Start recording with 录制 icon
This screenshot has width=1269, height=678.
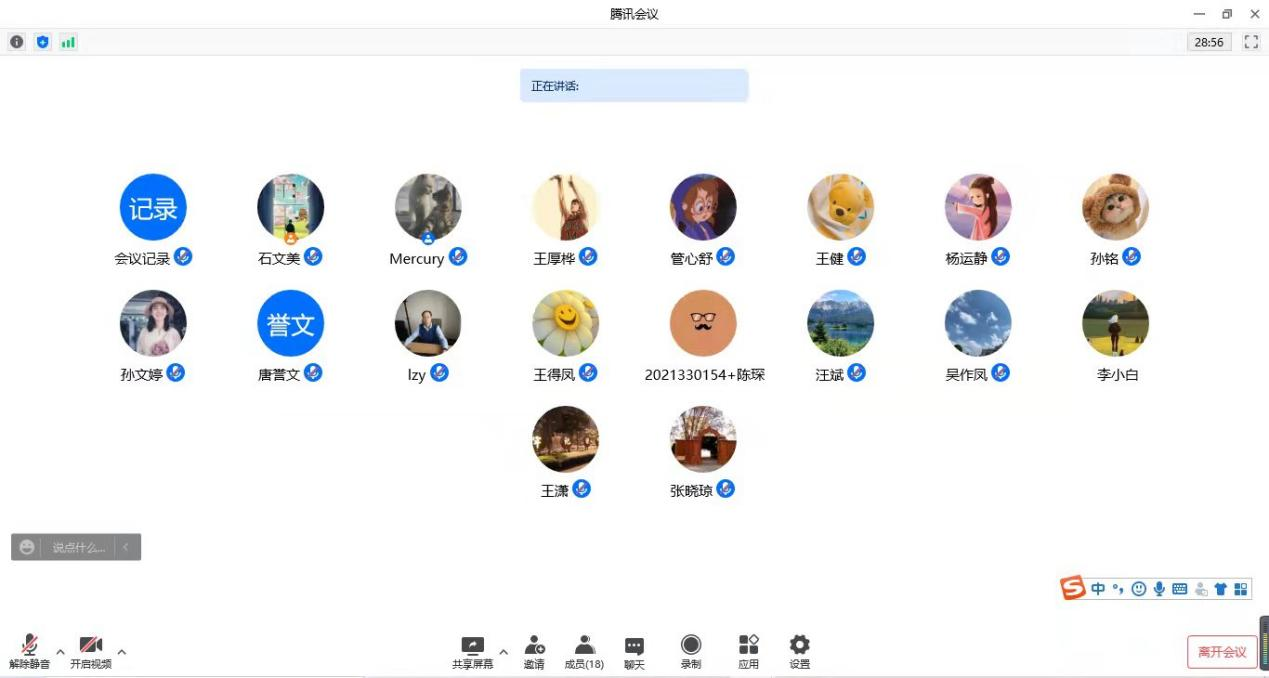[691, 651]
